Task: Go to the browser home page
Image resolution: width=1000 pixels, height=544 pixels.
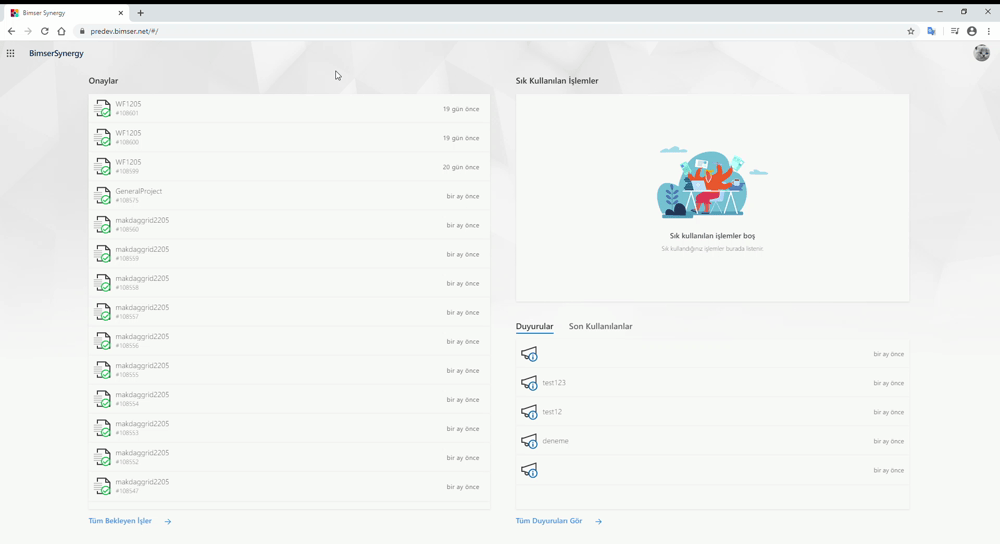Action: click(x=61, y=31)
